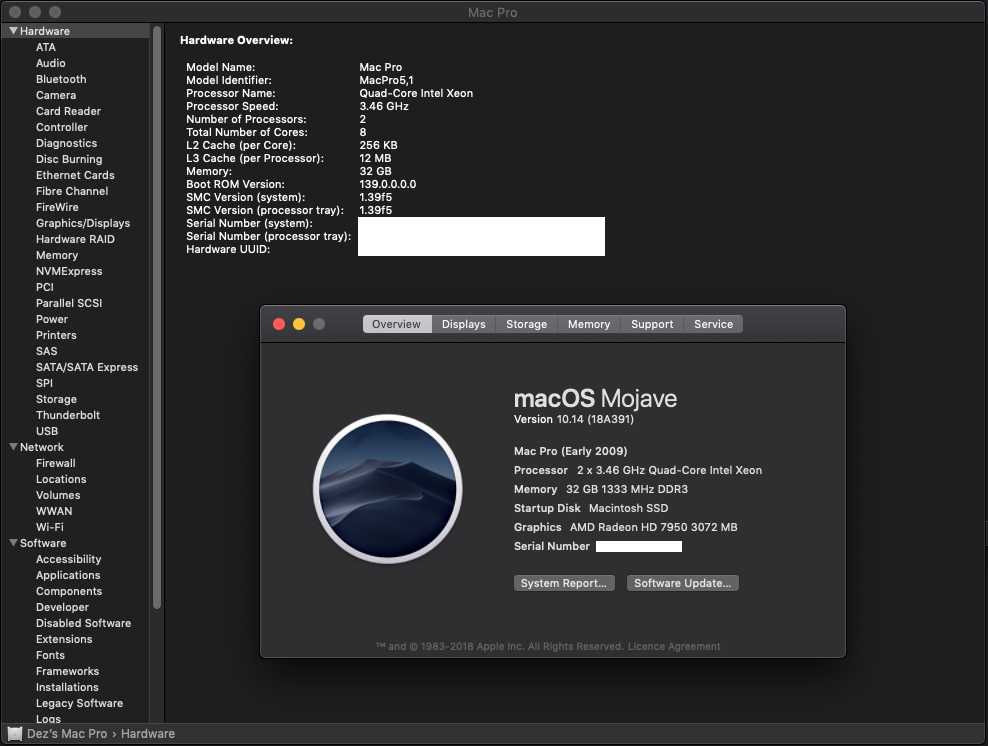Select Controller under Hardware
The width and height of the screenshot is (988, 746).
point(62,127)
